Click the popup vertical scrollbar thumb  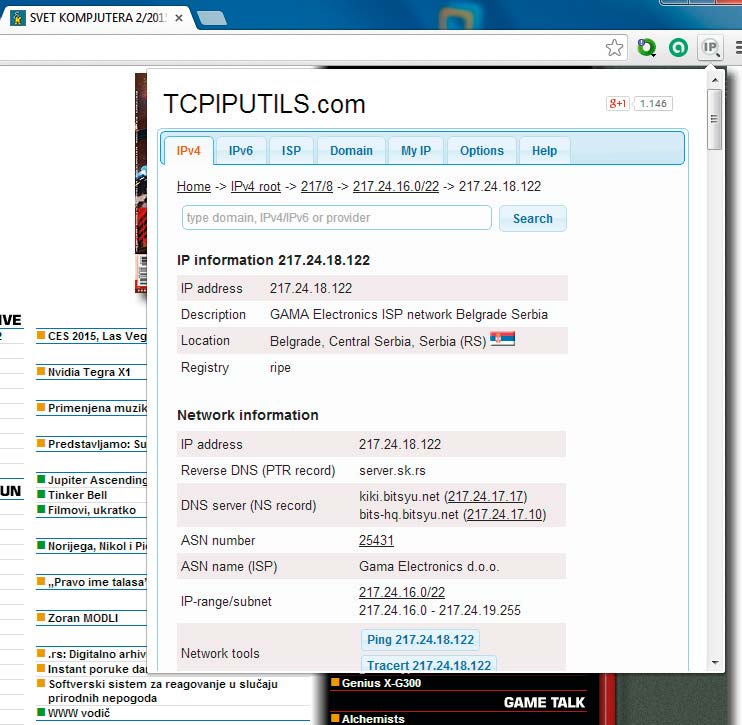pyautogui.click(x=715, y=119)
